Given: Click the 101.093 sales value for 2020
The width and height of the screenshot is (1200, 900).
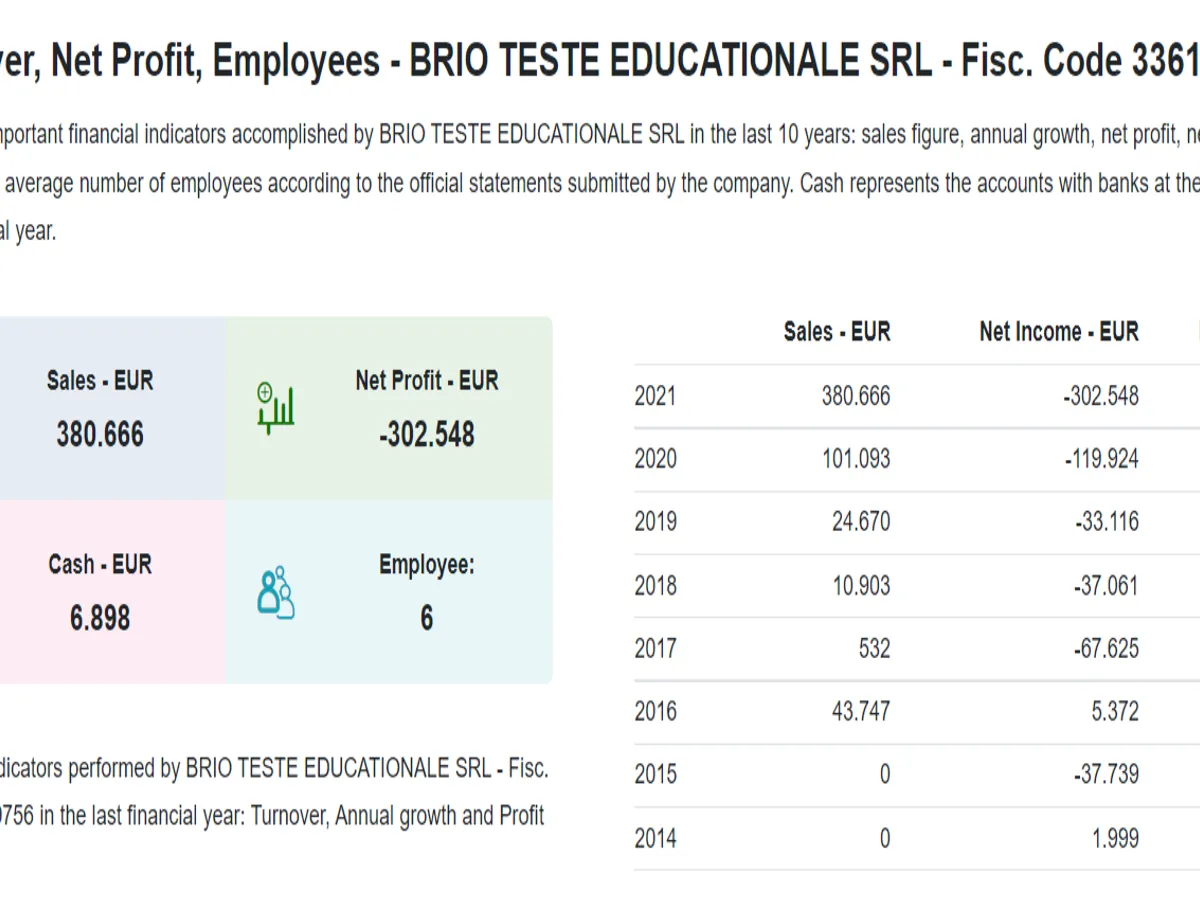Looking at the screenshot, I should point(856,460).
